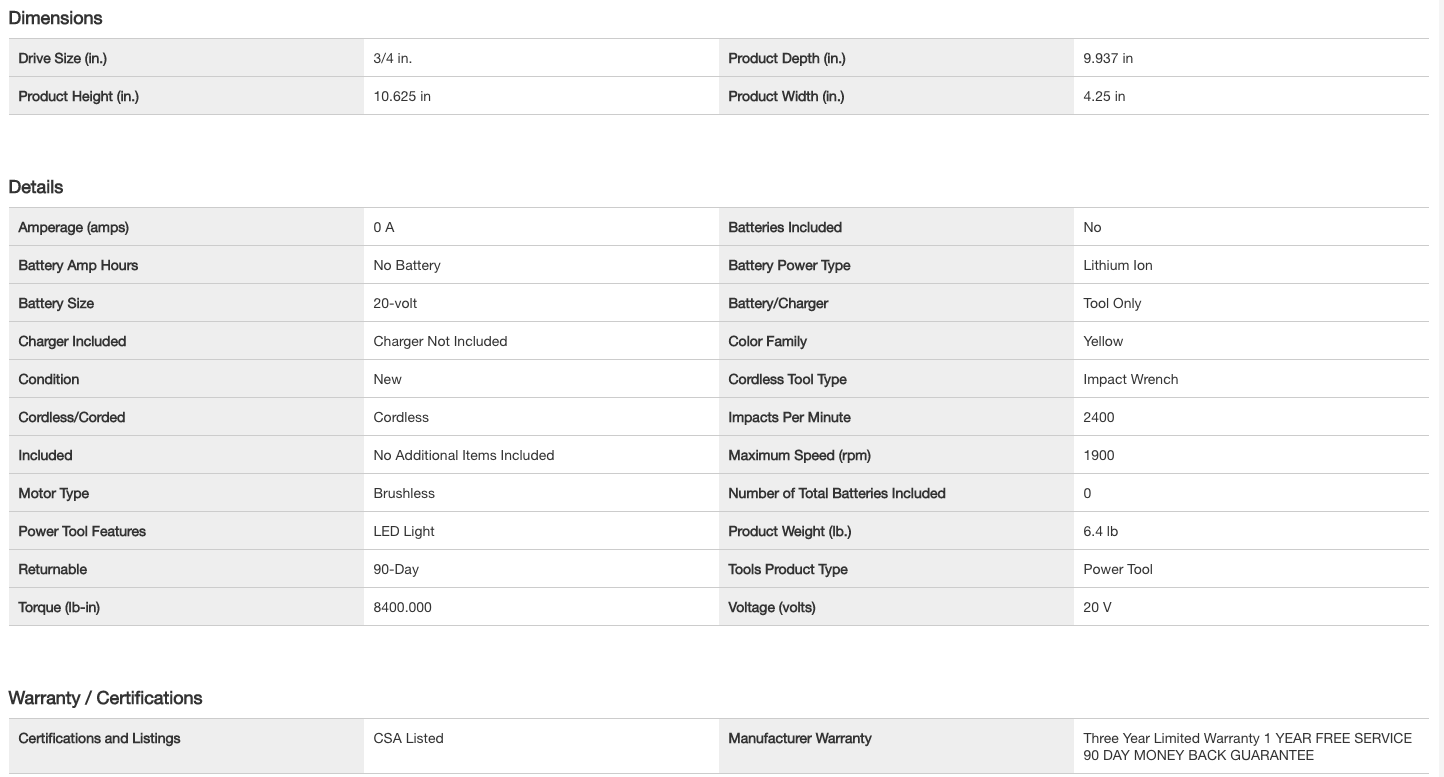The height and width of the screenshot is (777, 1444).
Task: Select the Impact Wrench value
Action: tap(1130, 379)
